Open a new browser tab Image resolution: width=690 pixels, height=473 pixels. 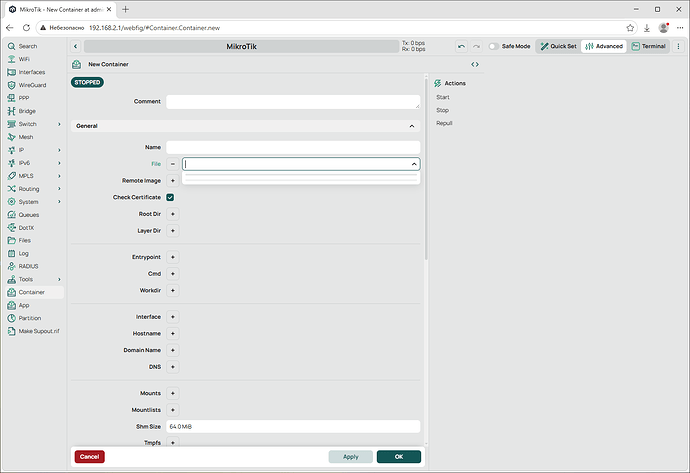125,9
